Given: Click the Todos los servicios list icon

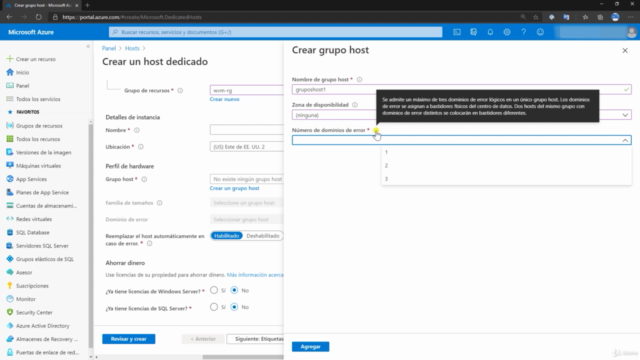Looking at the screenshot, I should 10,99.
